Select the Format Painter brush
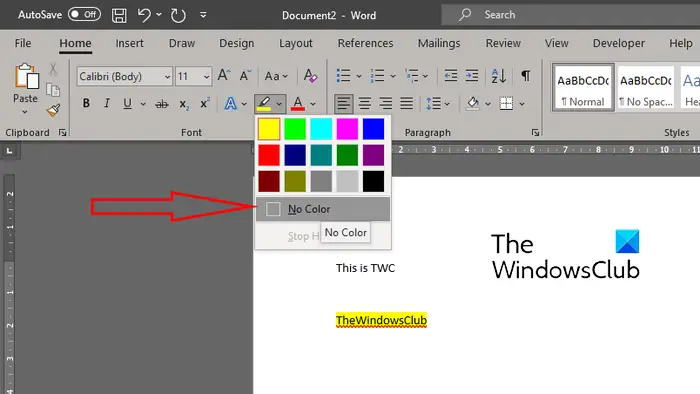This screenshot has width=700, height=394. pos(53,110)
